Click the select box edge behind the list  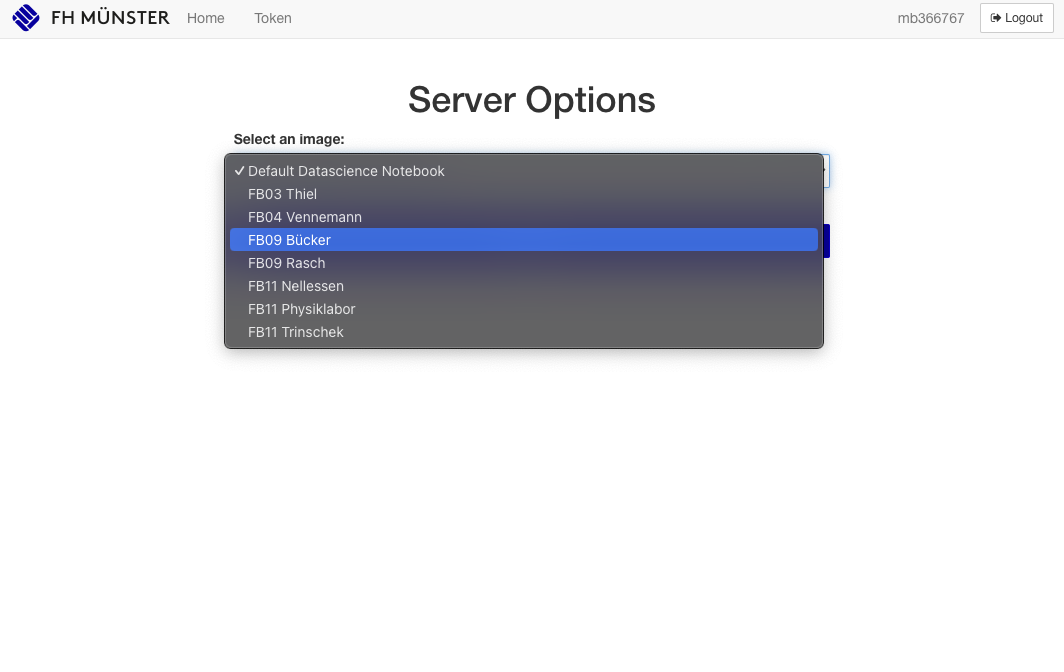pos(826,171)
